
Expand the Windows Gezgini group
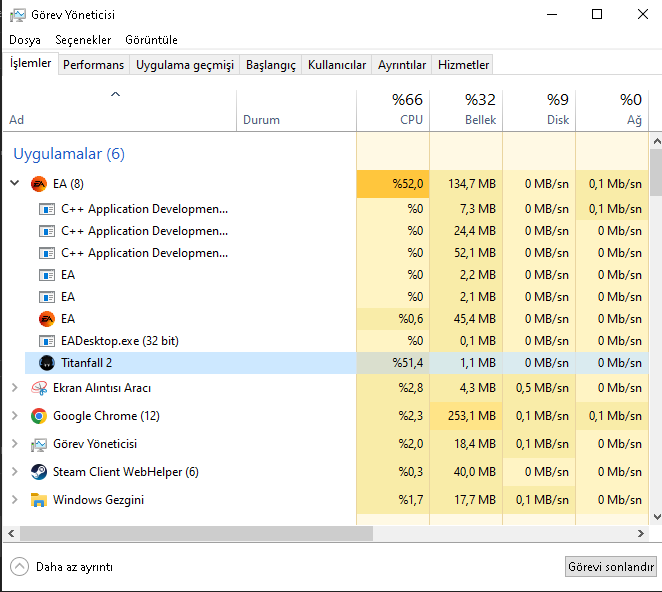point(15,500)
